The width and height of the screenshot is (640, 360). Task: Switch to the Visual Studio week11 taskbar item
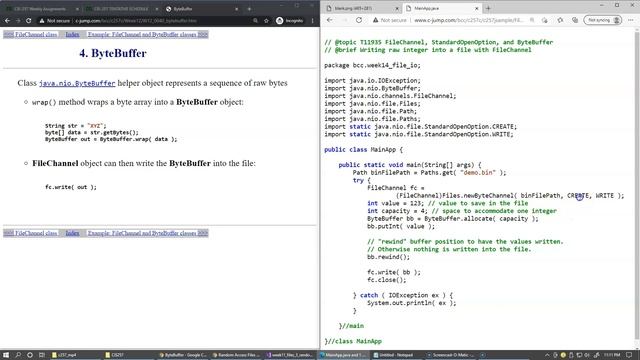[290, 355]
